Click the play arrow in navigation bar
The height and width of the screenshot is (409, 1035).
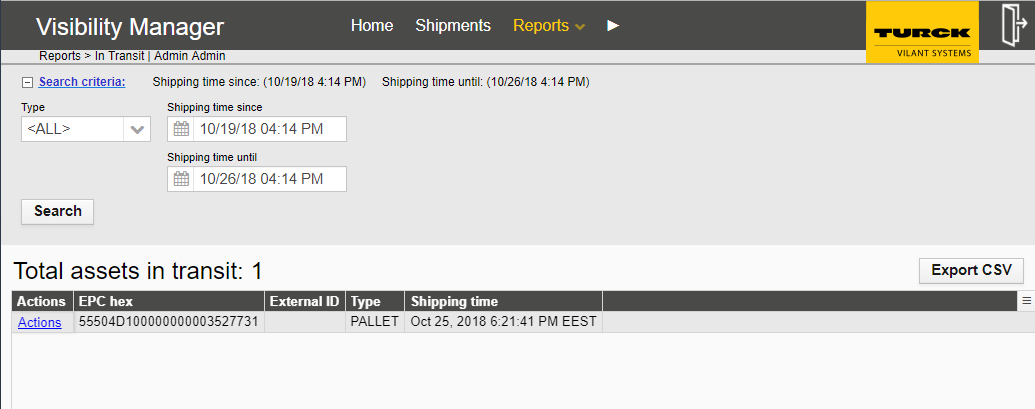click(613, 25)
